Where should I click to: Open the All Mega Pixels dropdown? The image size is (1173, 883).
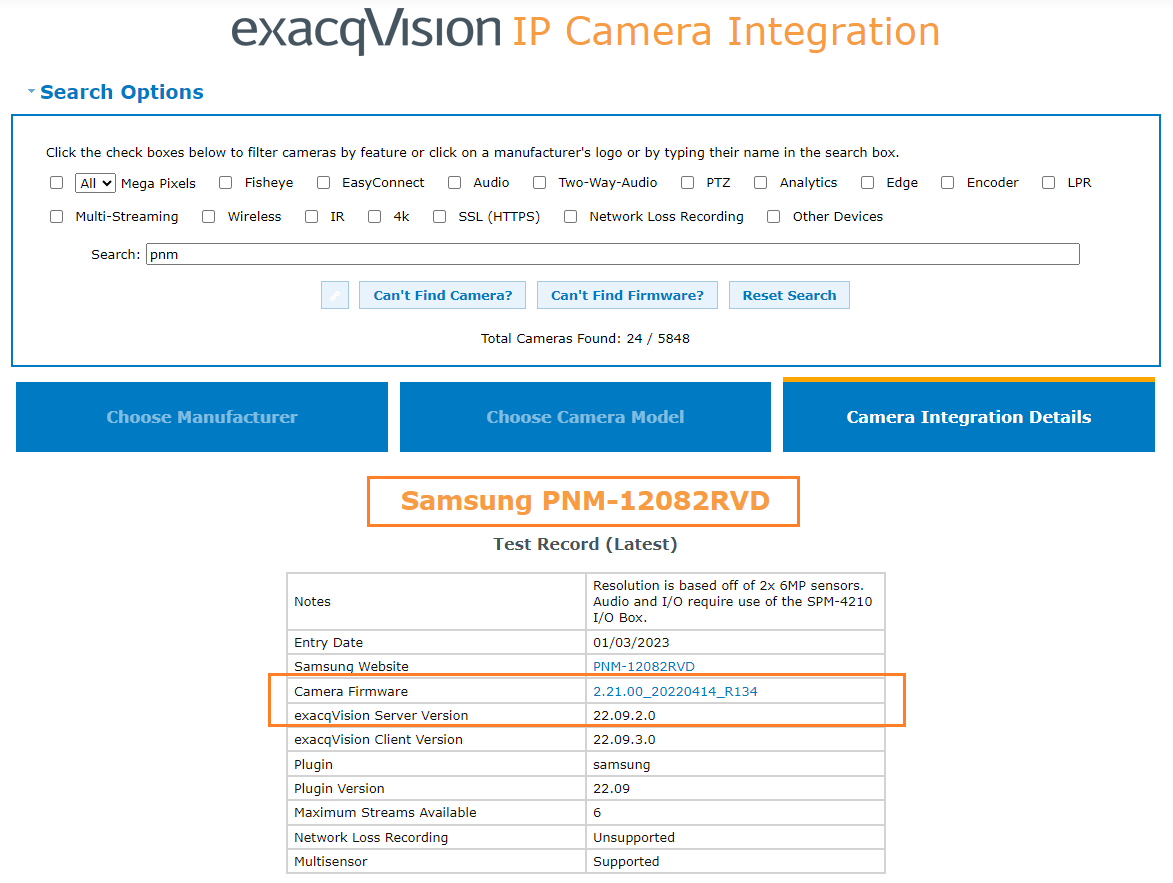click(x=95, y=183)
